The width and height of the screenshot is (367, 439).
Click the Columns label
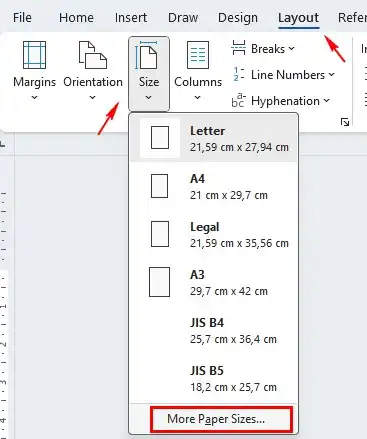coord(198,82)
